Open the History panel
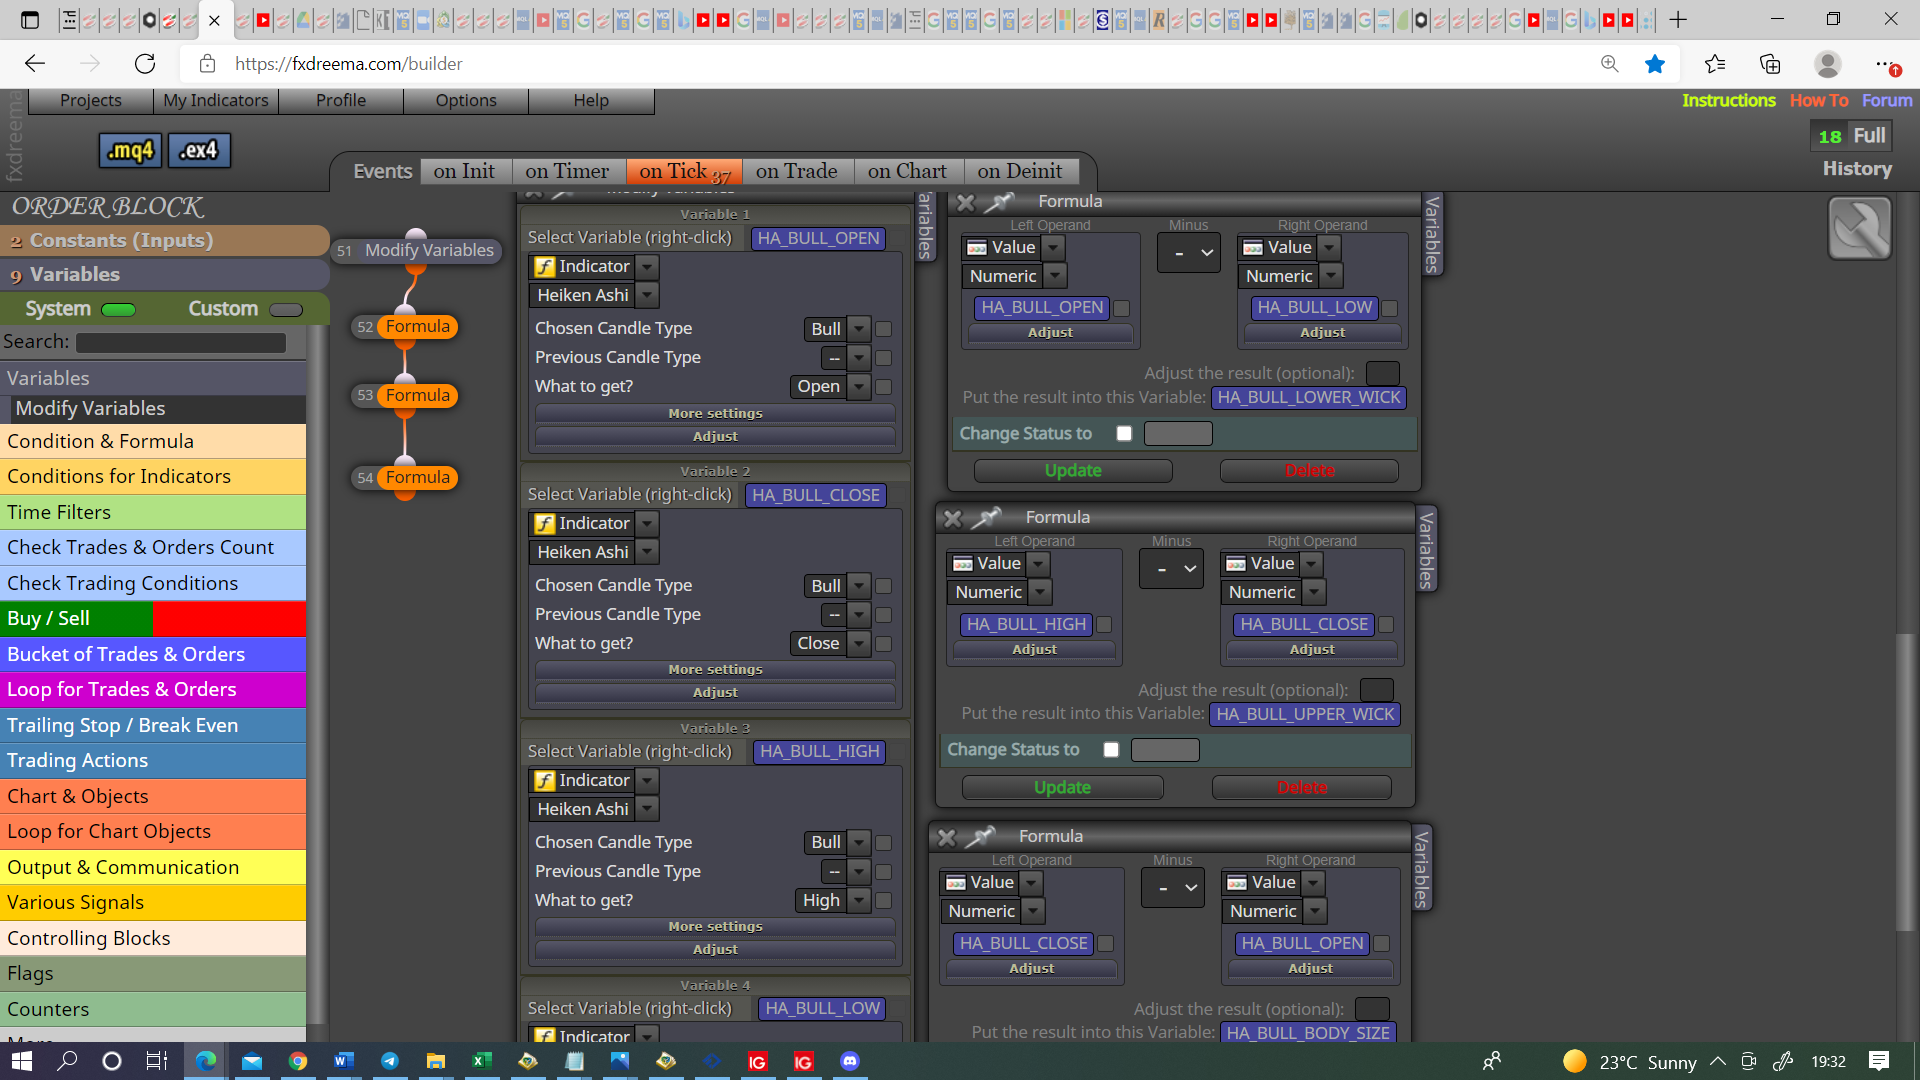The height and width of the screenshot is (1080, 1920). pos(1857,169)
